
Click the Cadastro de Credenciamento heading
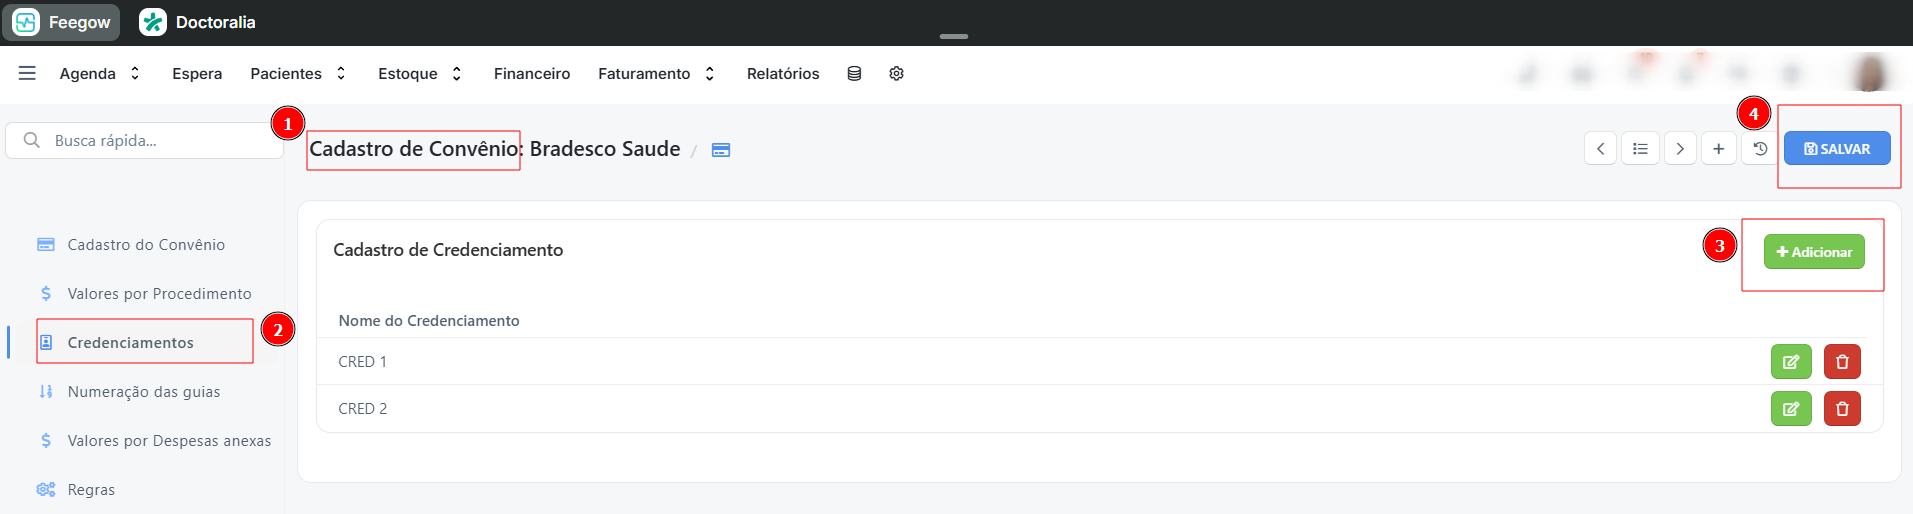(448, 250)
